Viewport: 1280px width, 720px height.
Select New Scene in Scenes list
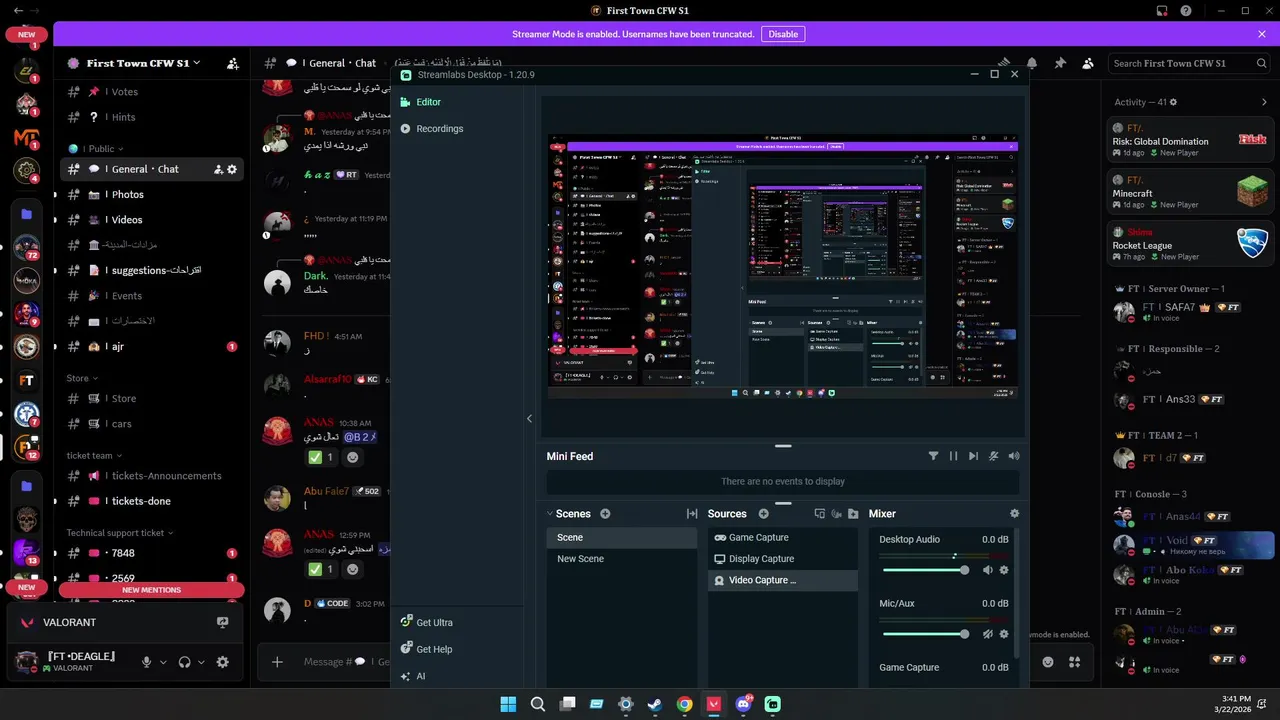[x=621, y=559]
